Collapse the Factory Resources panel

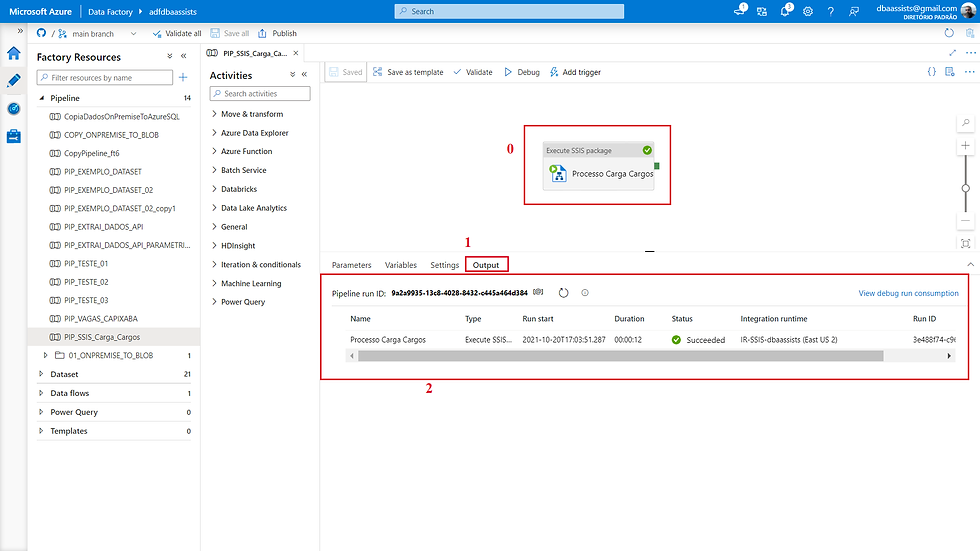click(x=184, y=56)
